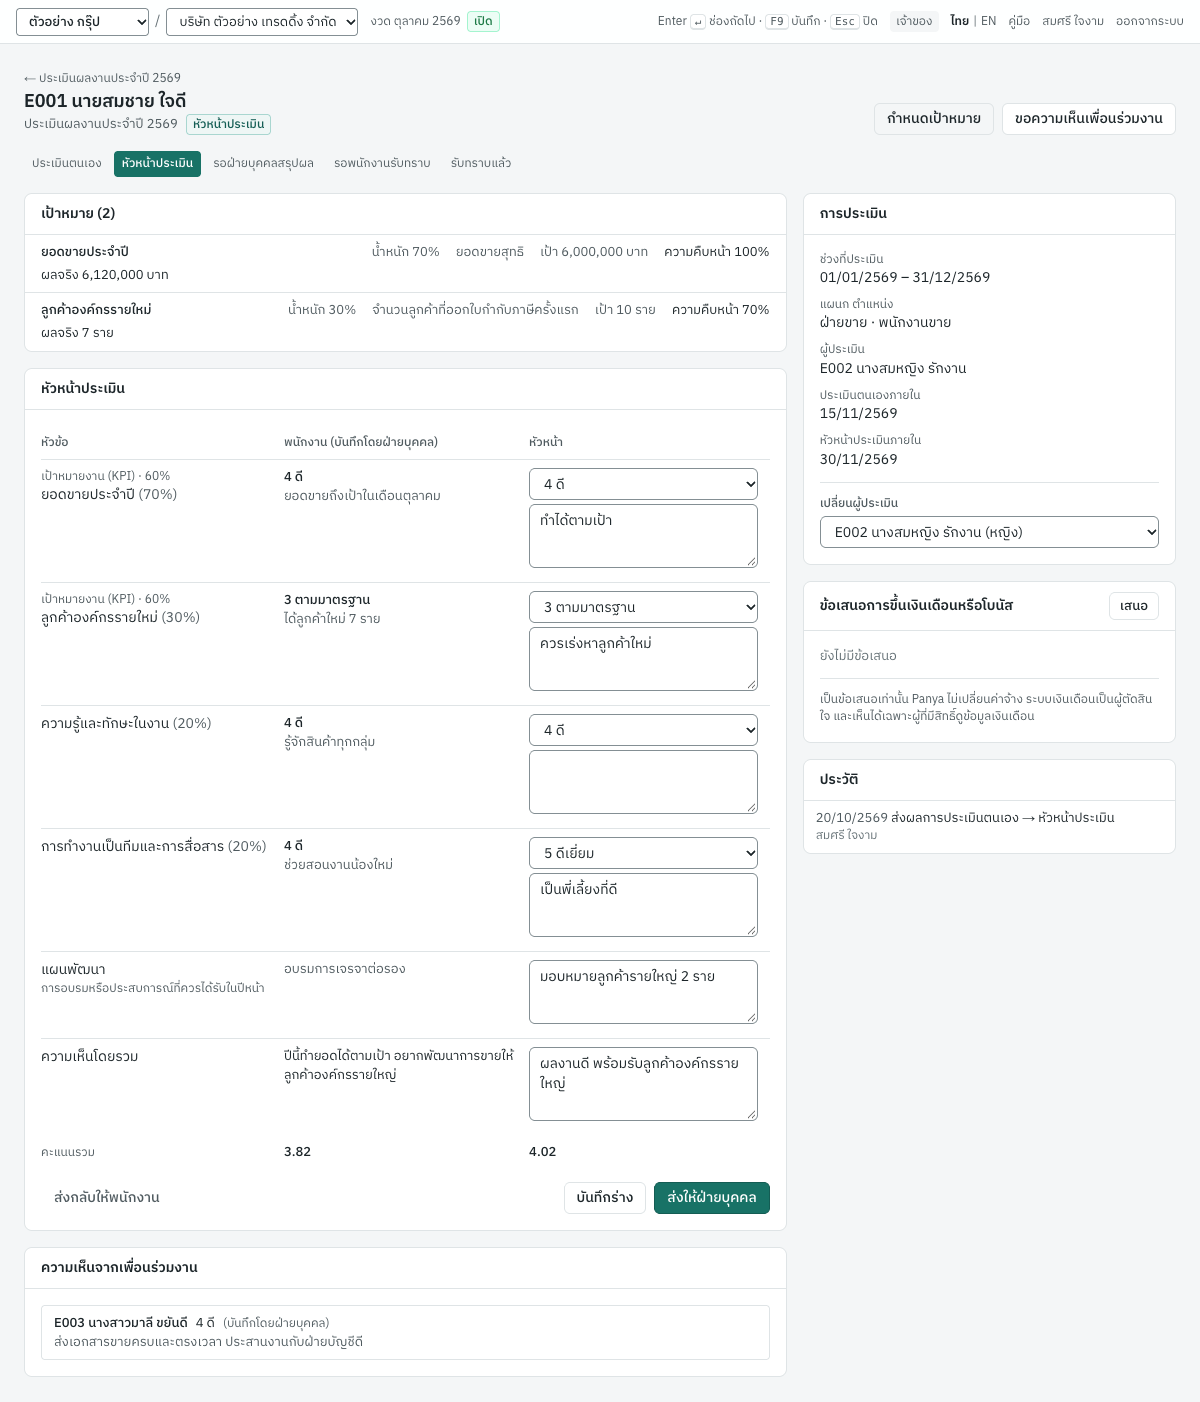
Task: Focus the empty comment box for ความรู้และทักษะในงาน
Action: (x=643, y=782)
